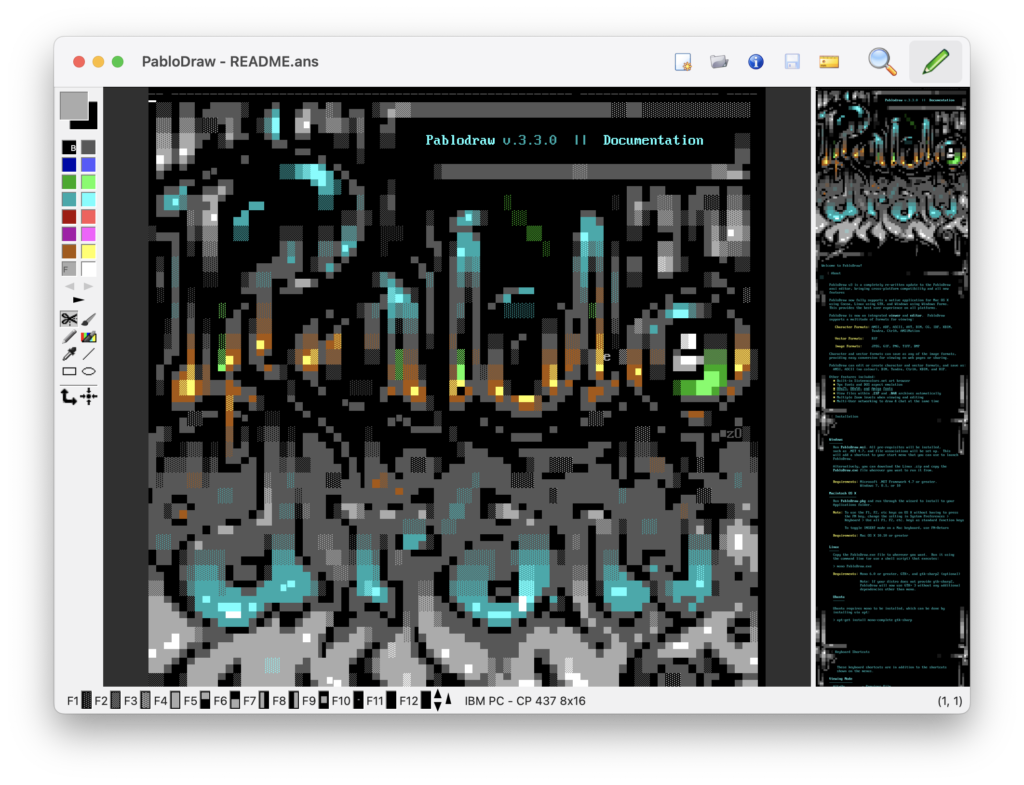The width and height of the screenshot is (1024, 785).
Task: Show file info with blue info icon
Action: coord(755,62)
